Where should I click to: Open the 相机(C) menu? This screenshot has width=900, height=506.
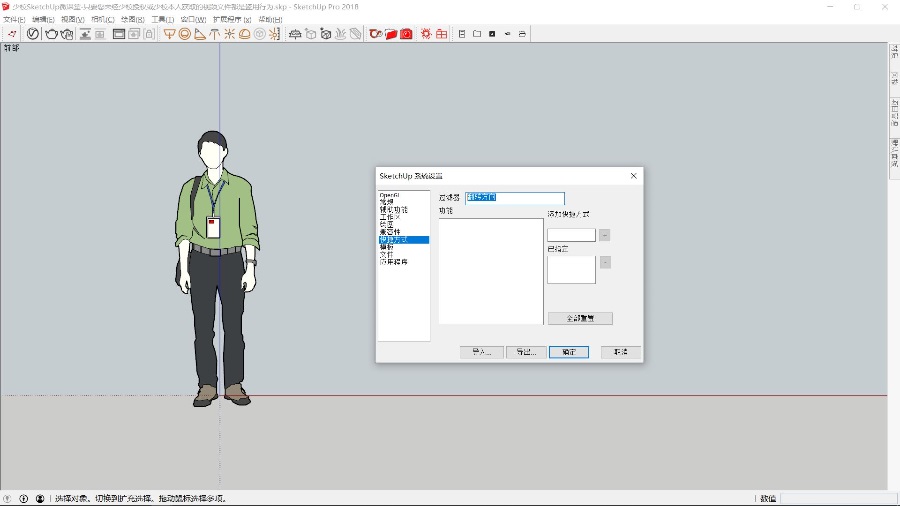103,20
